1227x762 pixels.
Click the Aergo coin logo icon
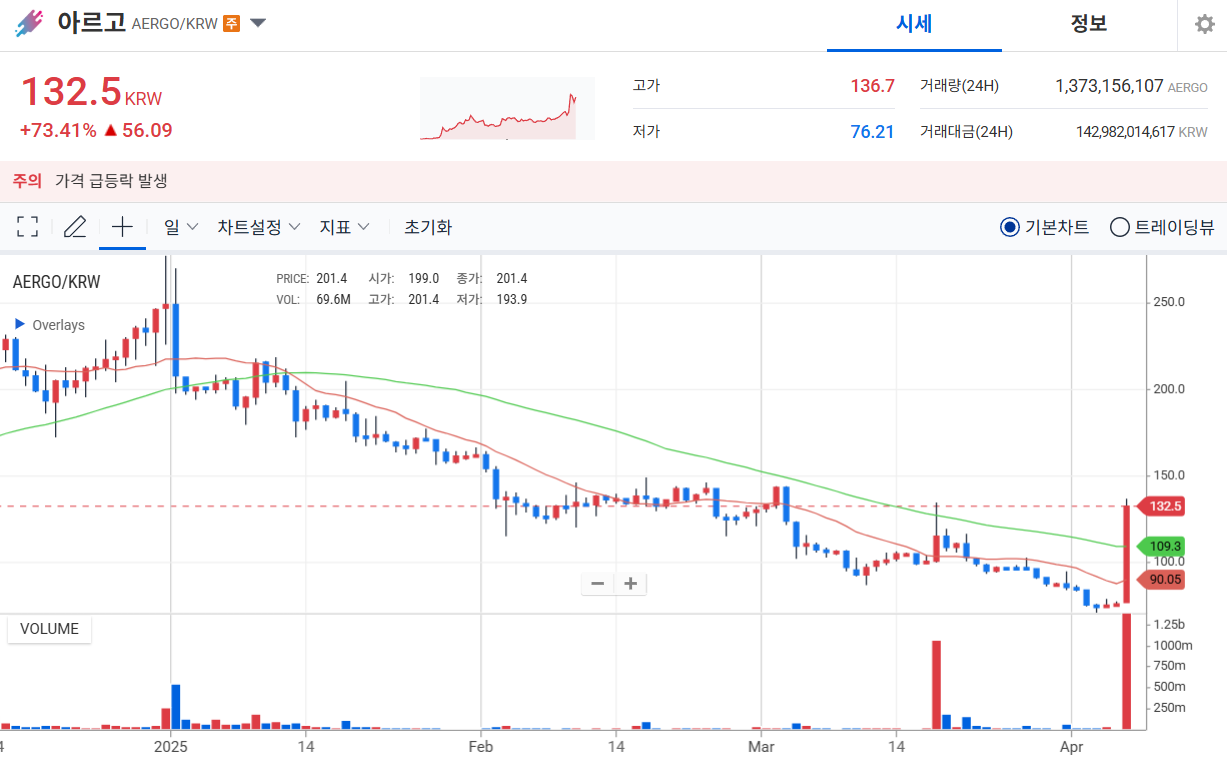click(x=30, y=23)
